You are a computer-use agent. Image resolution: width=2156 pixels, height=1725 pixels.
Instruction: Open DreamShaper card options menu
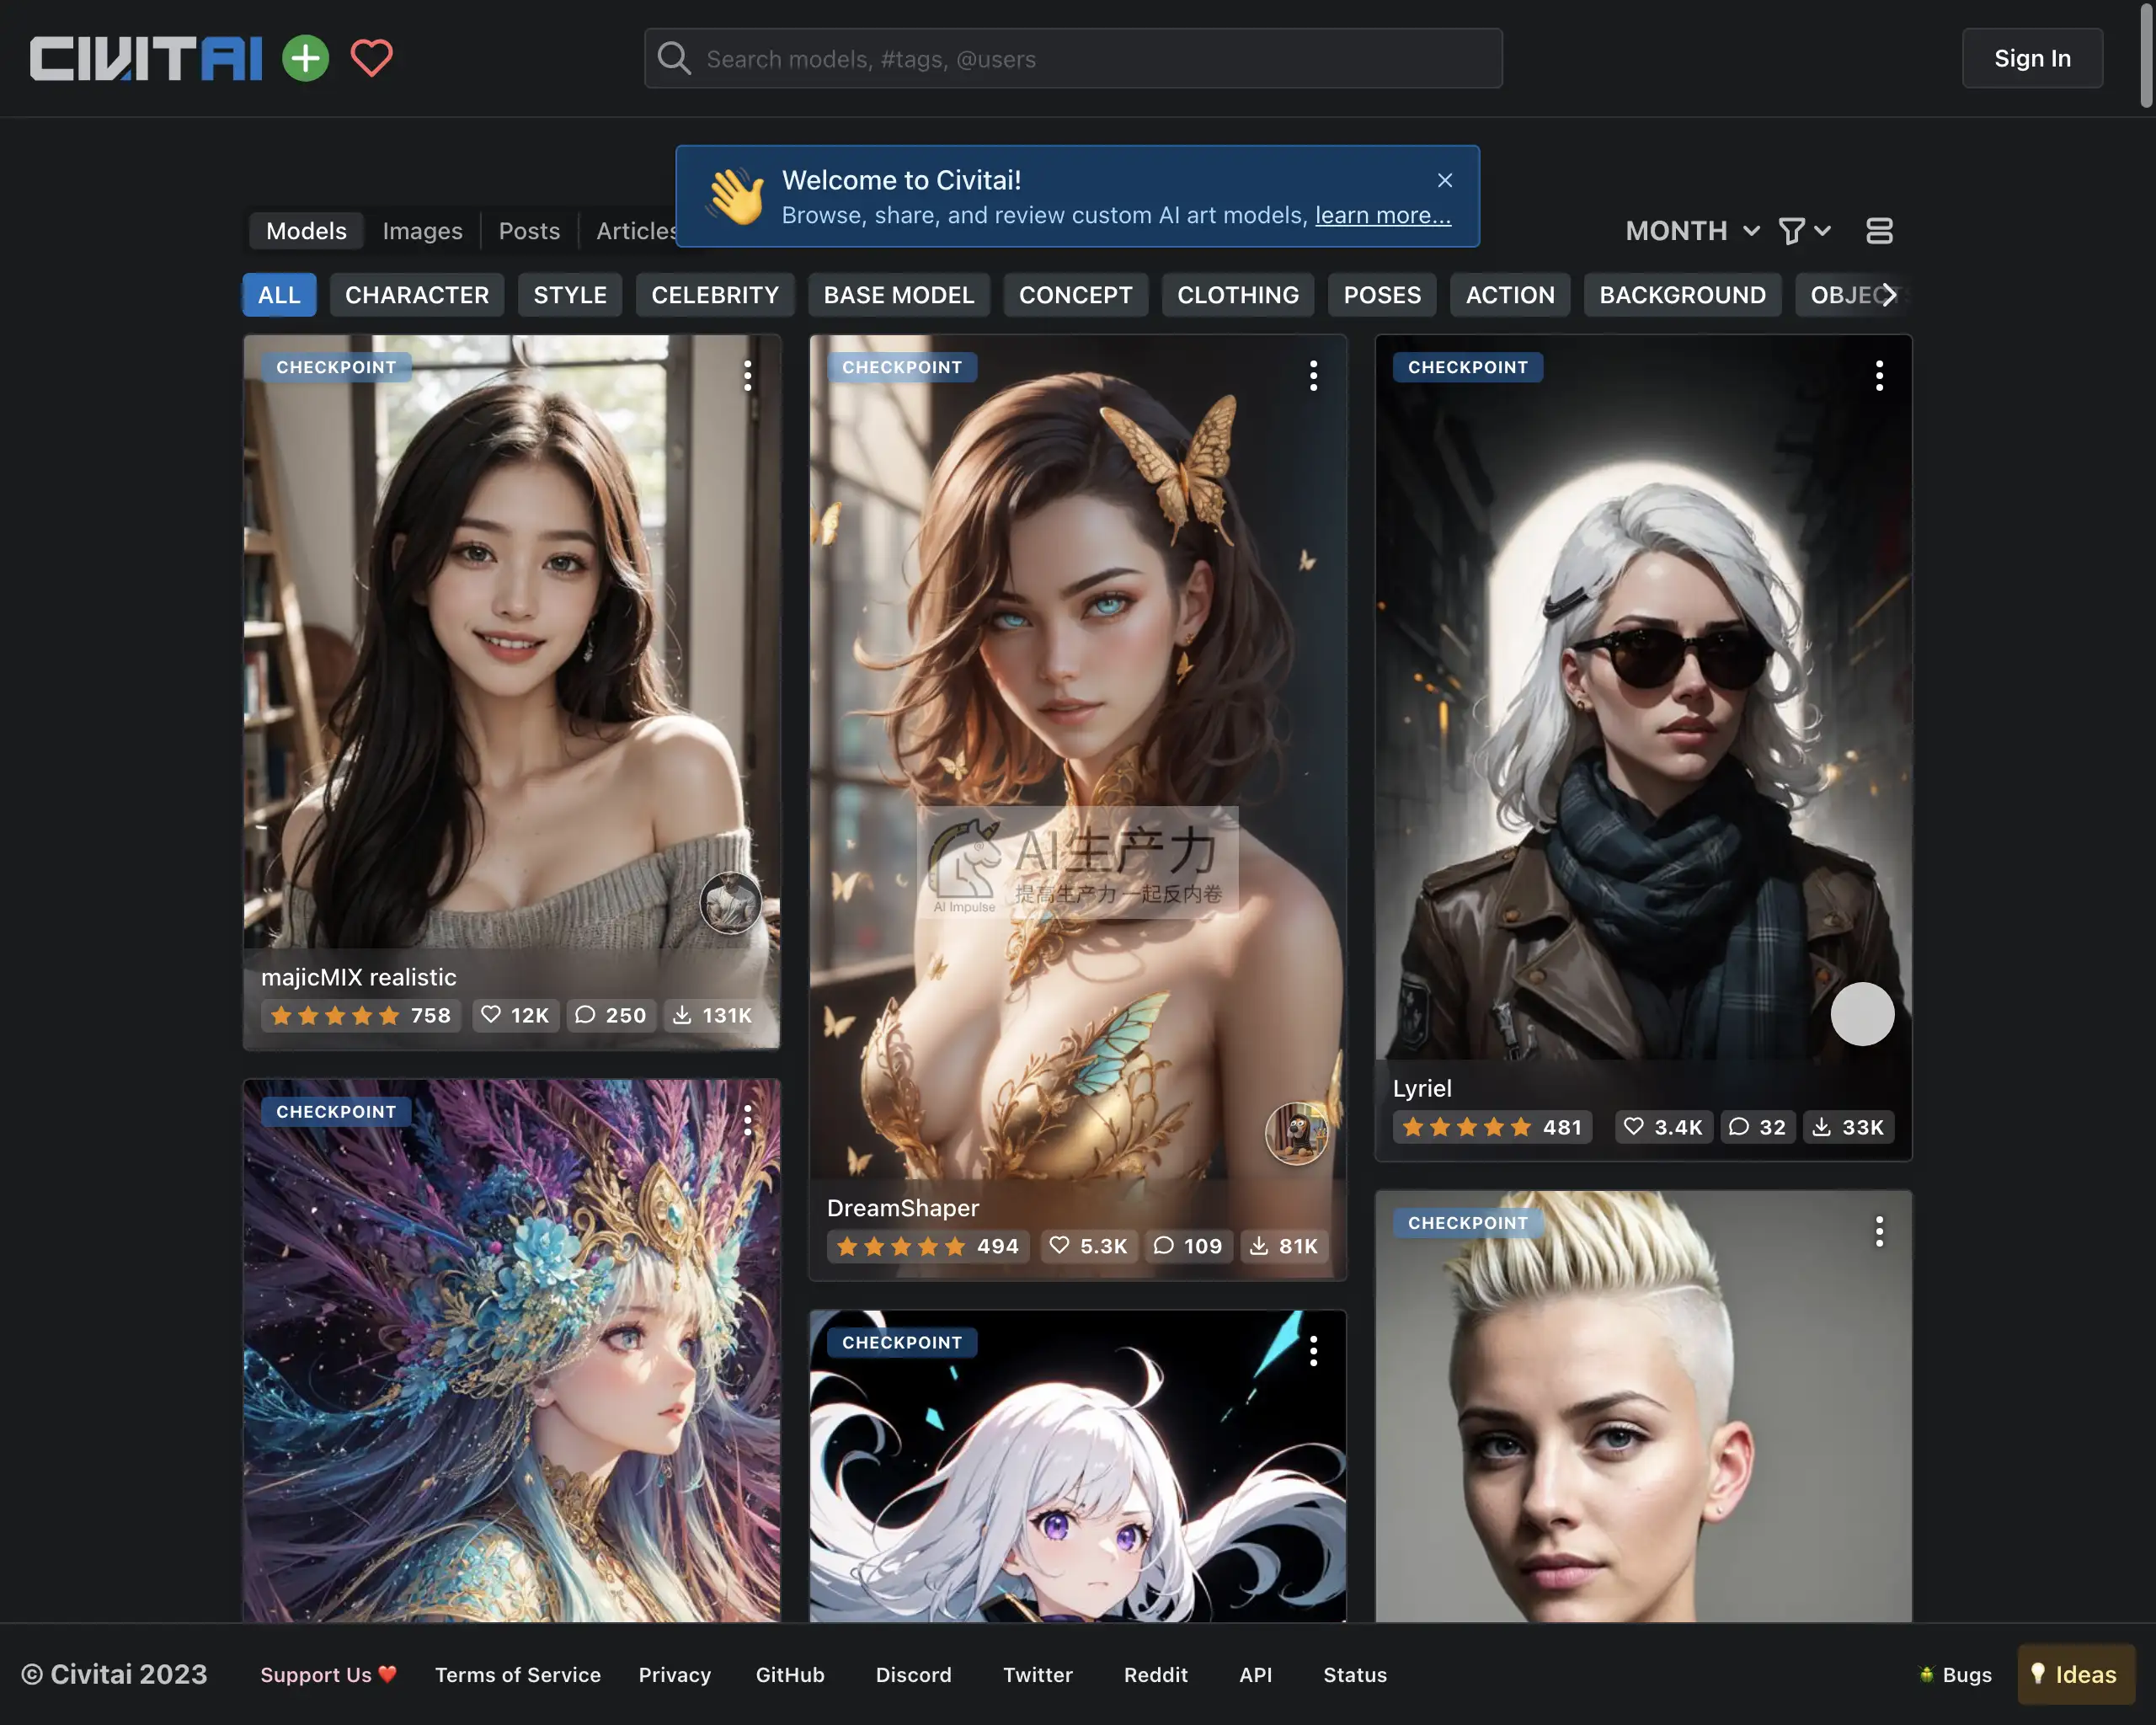pos(1313,376)
